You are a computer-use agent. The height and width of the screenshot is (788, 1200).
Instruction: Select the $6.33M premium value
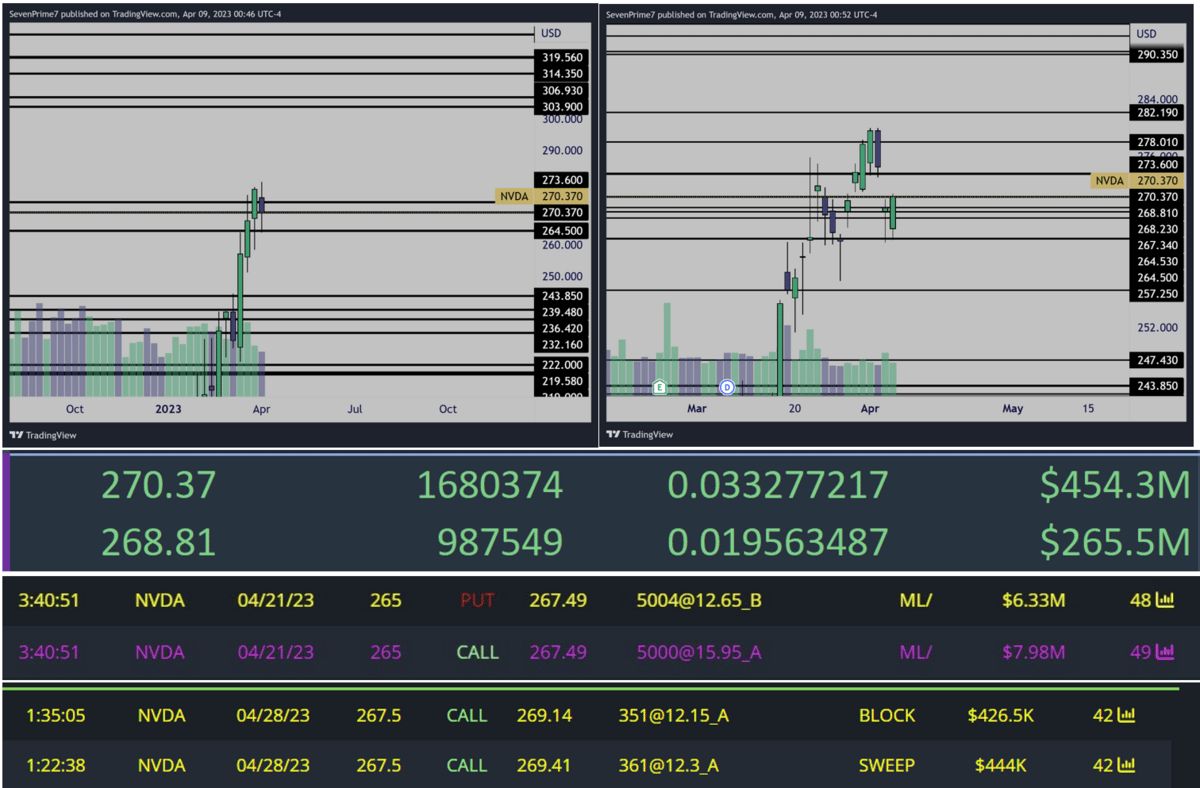(1034, 601)
